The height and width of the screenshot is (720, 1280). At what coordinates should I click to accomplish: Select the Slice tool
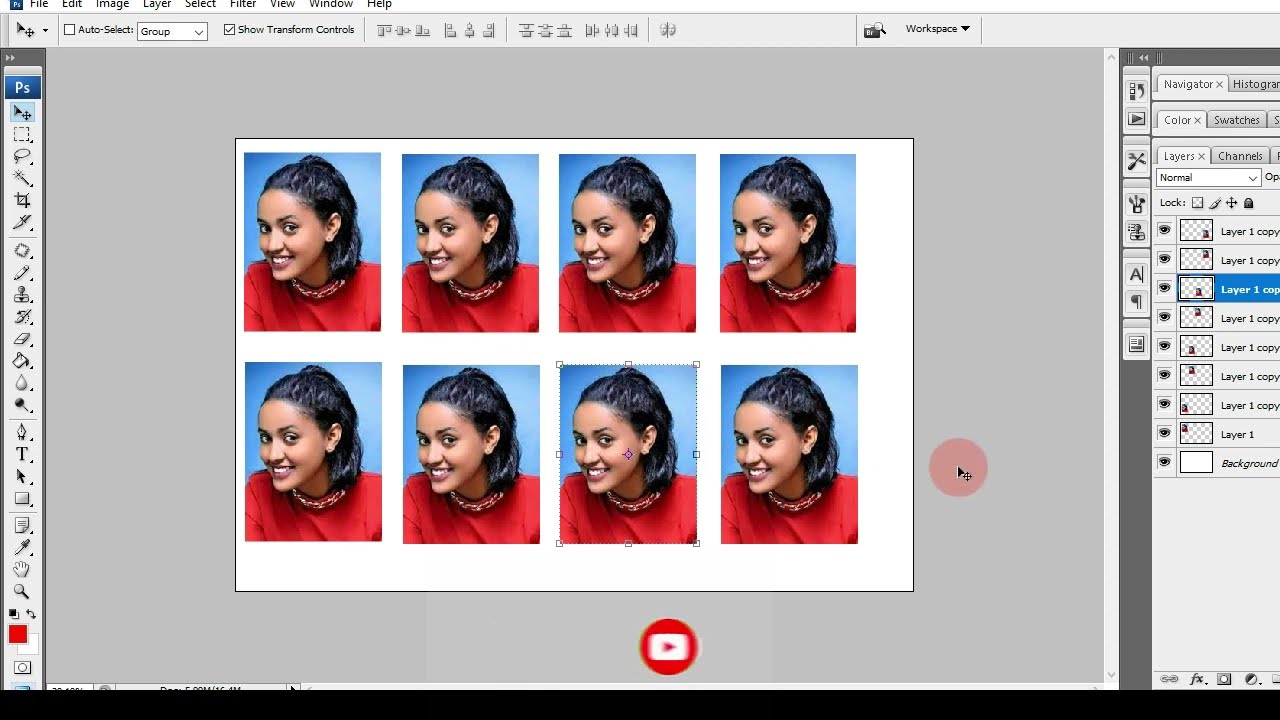(22, 222)
